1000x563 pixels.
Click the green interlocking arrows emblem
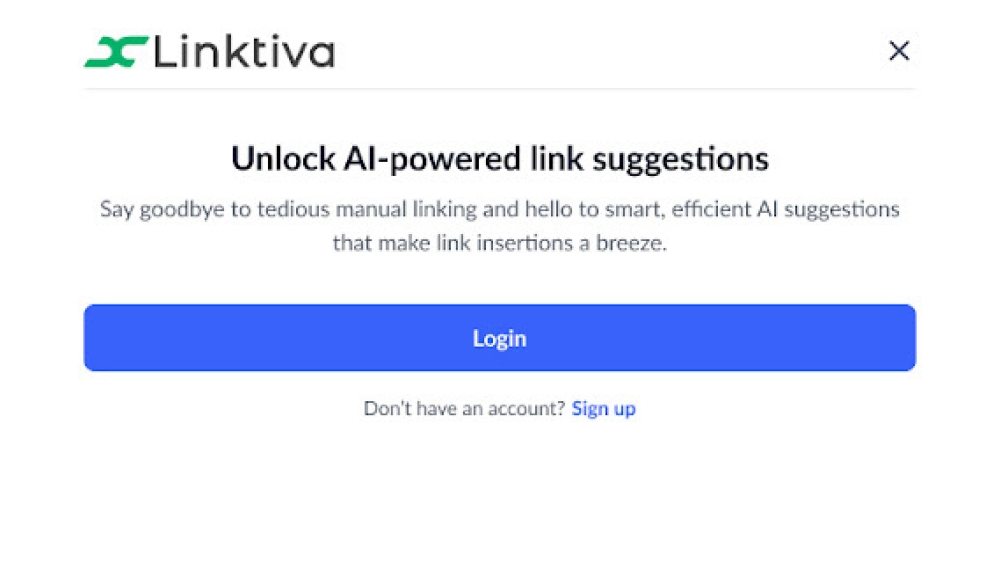click(x=116, y=52)
